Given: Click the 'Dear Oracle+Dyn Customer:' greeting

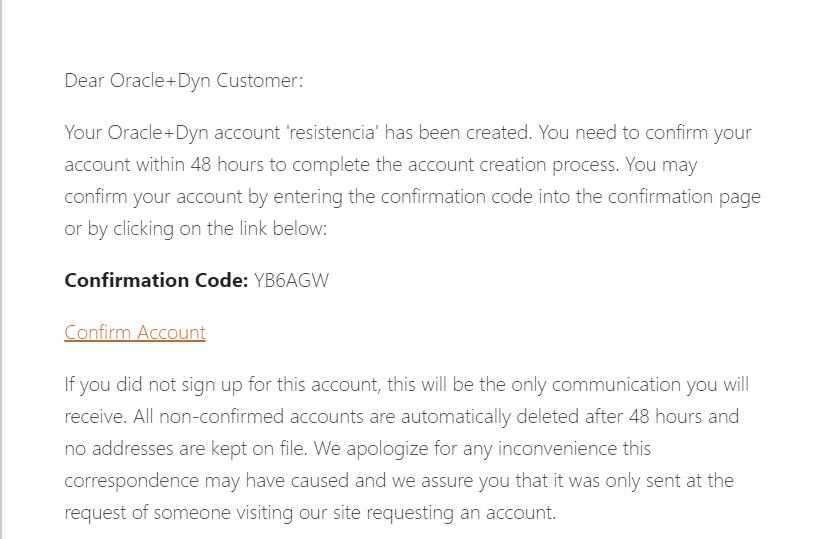Looking at the screenshot, I should click(x=183, y=81).
